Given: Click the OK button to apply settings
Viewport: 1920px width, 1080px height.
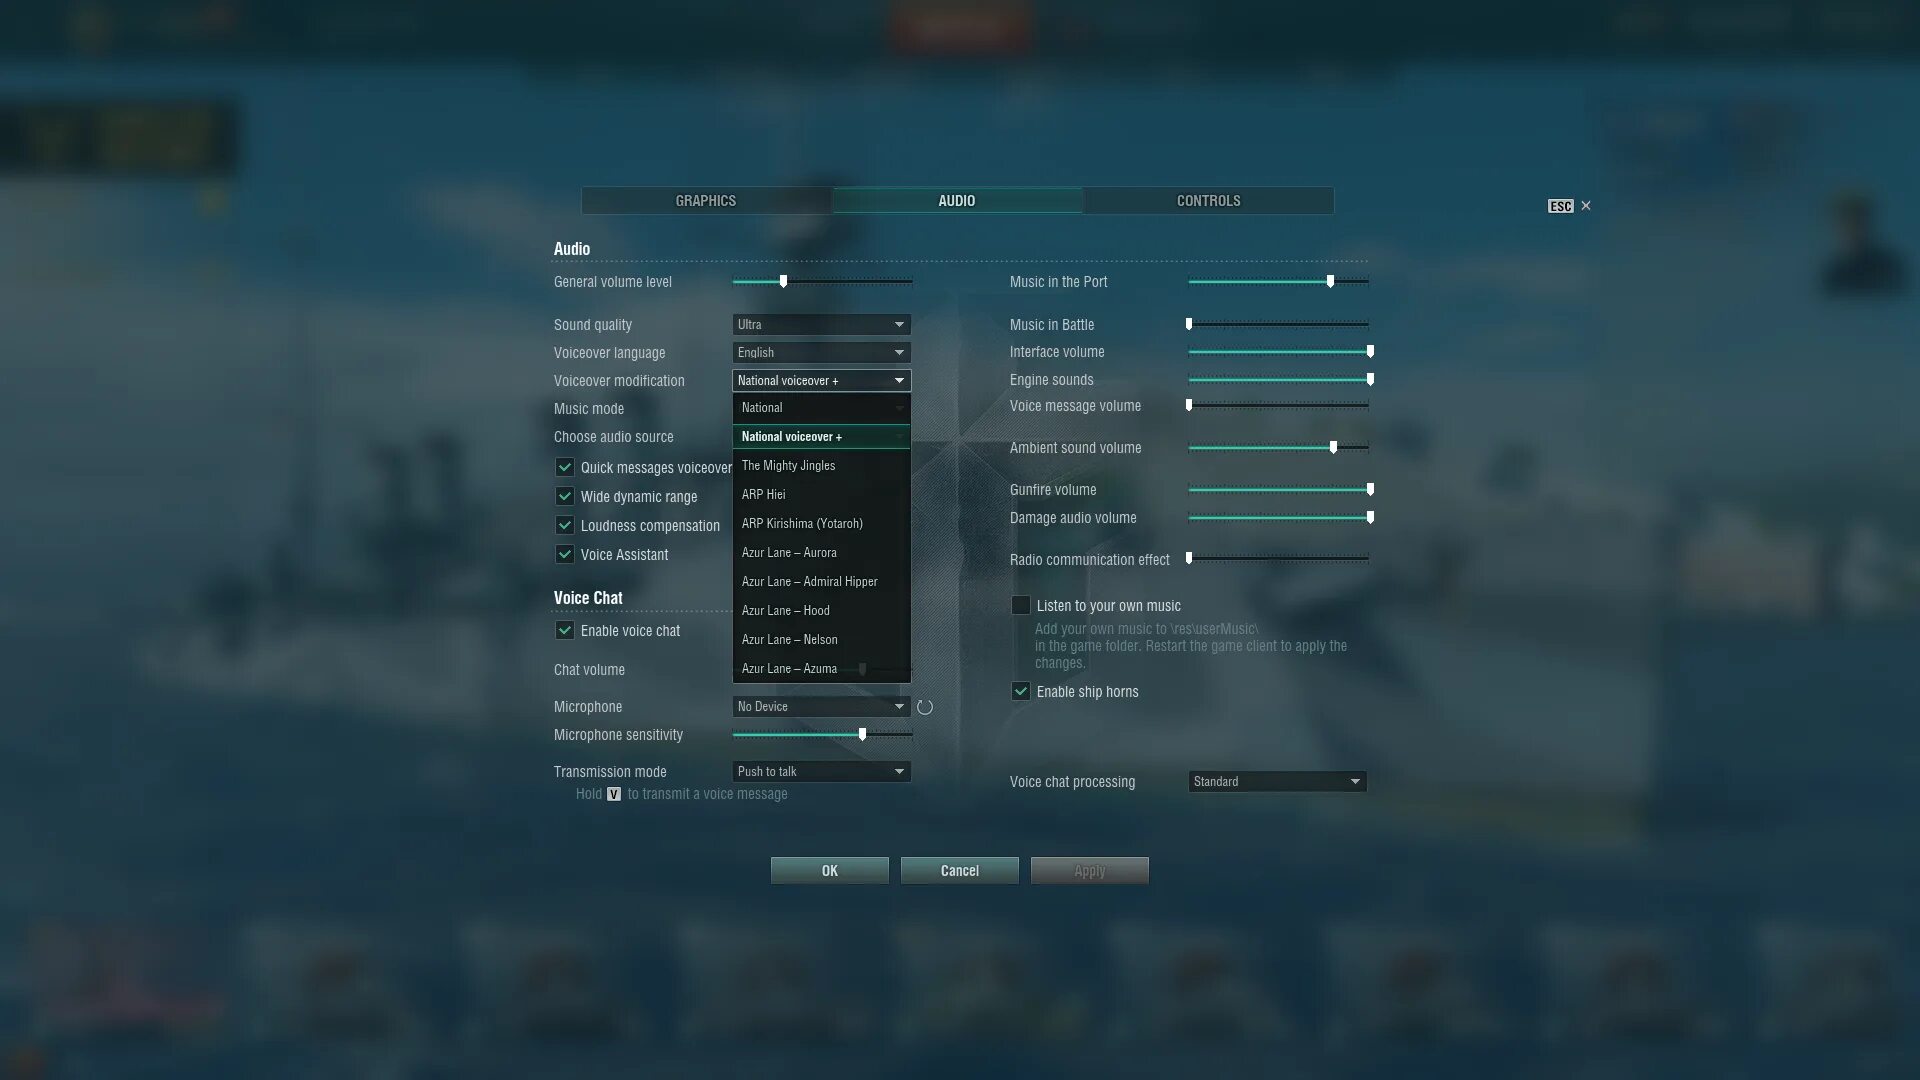Looking at the screenshot, I should pos(829,870).
